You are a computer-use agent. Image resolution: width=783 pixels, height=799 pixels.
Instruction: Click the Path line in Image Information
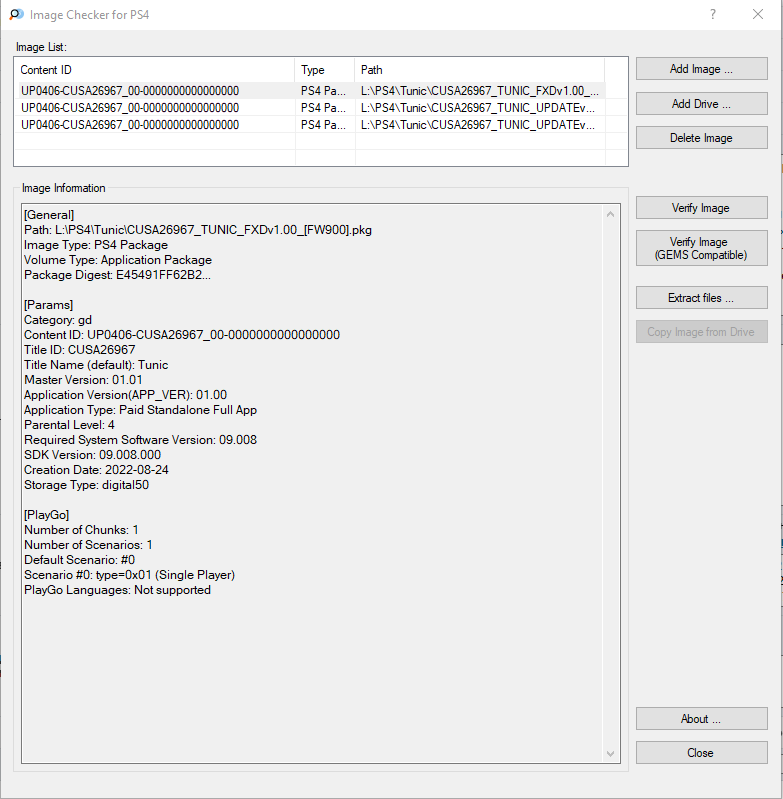point(198,230)
